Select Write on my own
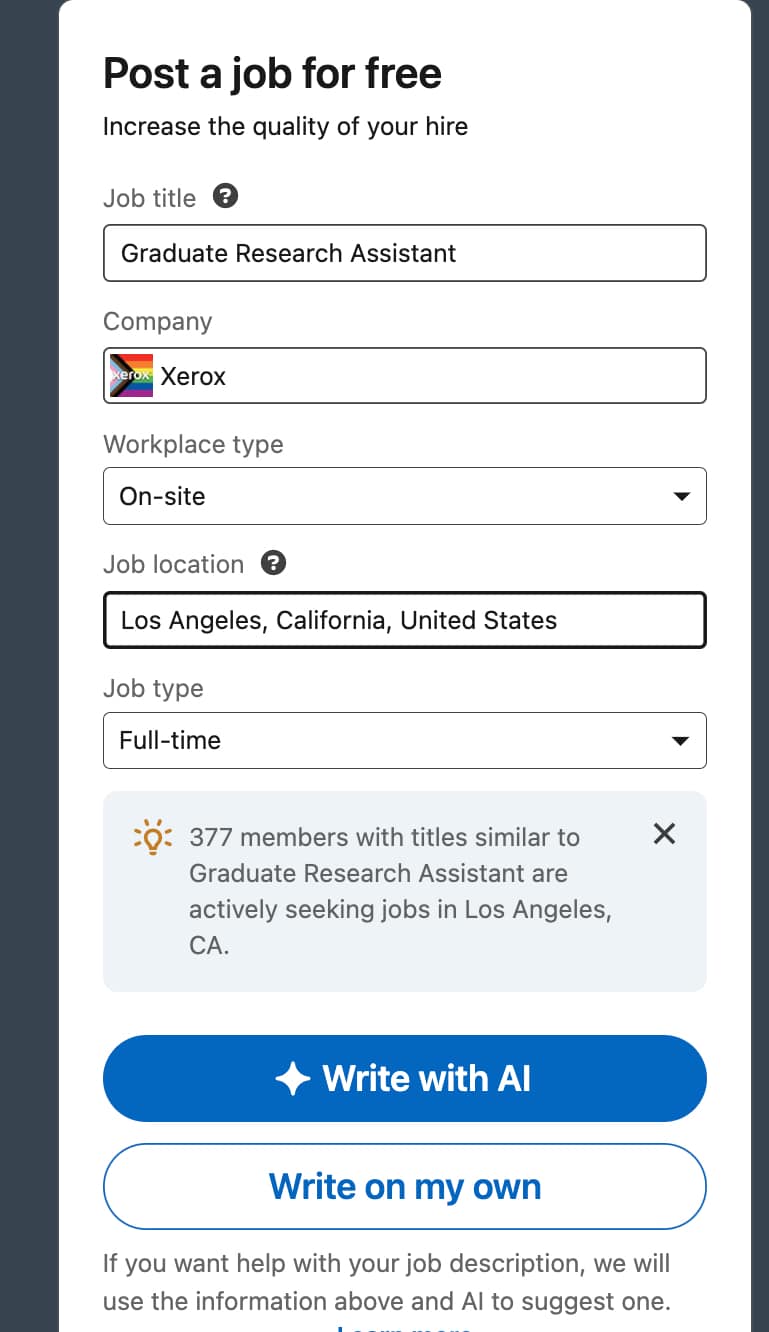 pyautogui.click(x=404, y=1186)
